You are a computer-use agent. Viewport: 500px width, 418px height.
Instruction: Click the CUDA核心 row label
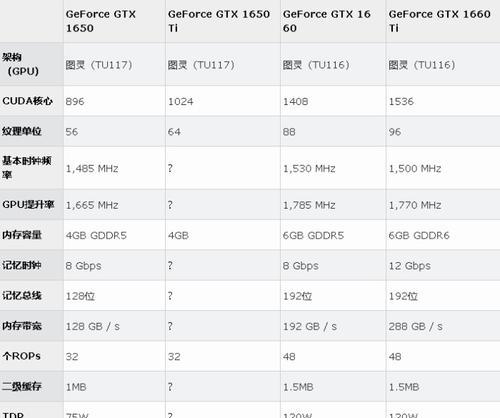(x=27, y=101)
